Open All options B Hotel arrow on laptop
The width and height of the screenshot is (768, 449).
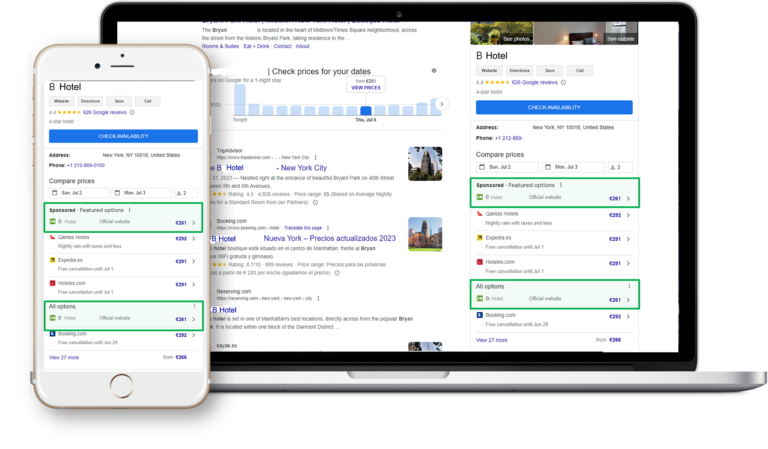point(628,300)
